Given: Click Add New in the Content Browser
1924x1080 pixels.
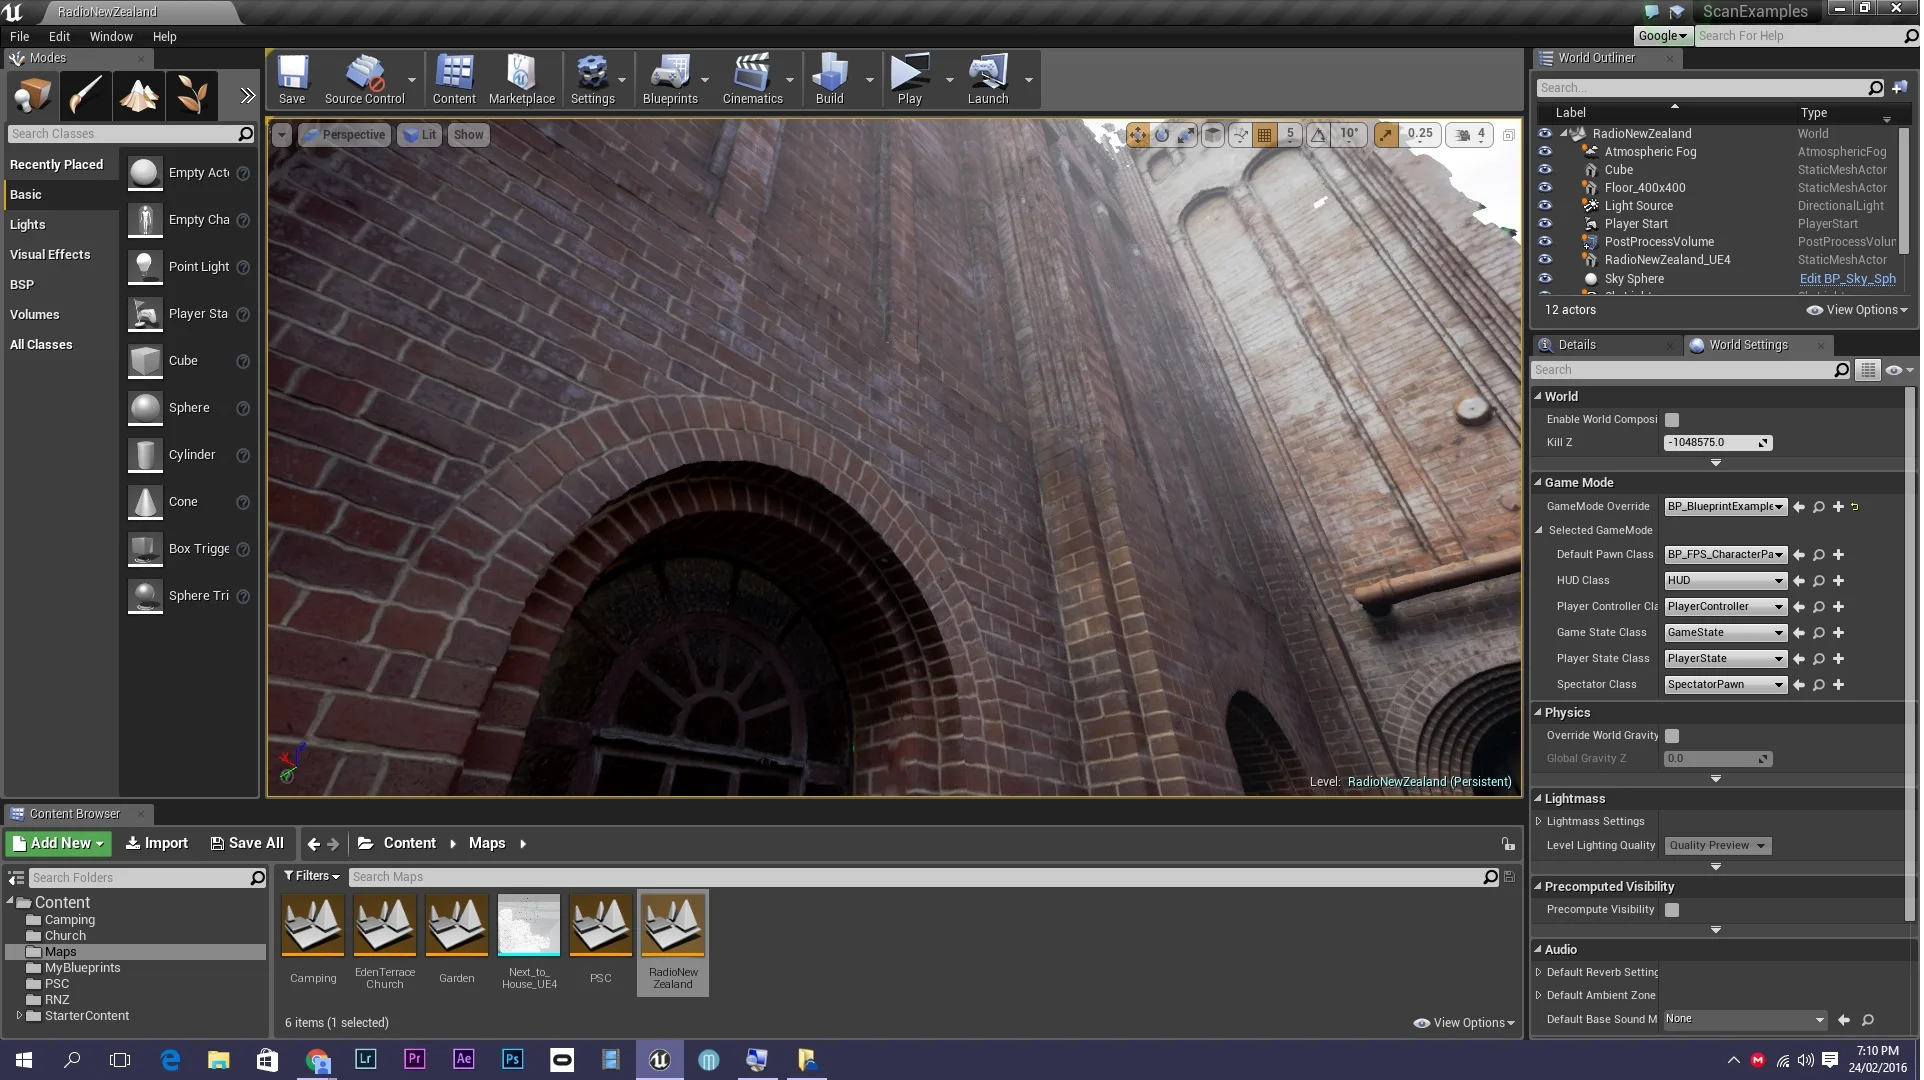Looking at the screenshot, I should tap(57, 843).
